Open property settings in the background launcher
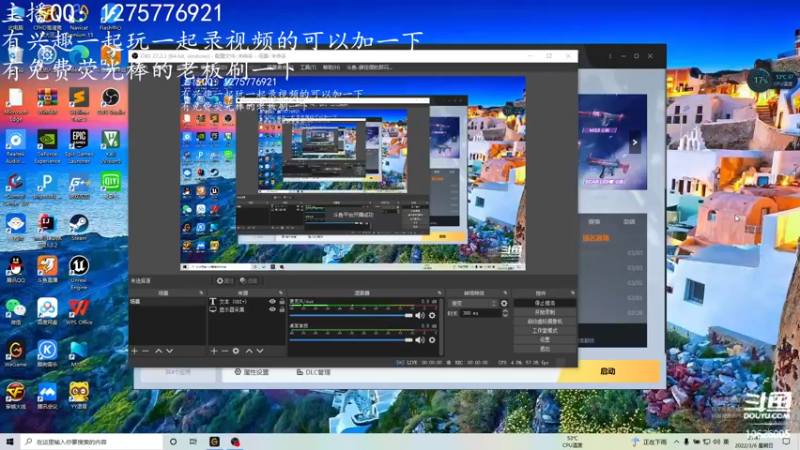Screen dimensions: 800x450 coord(252,372)
